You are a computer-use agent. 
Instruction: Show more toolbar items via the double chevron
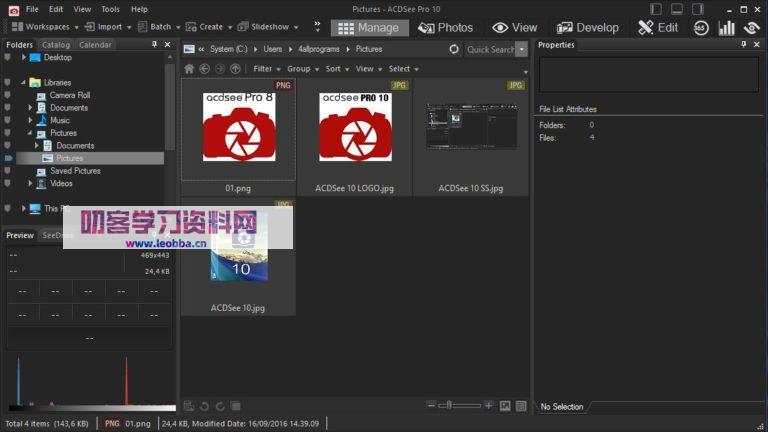coord(317,26)
